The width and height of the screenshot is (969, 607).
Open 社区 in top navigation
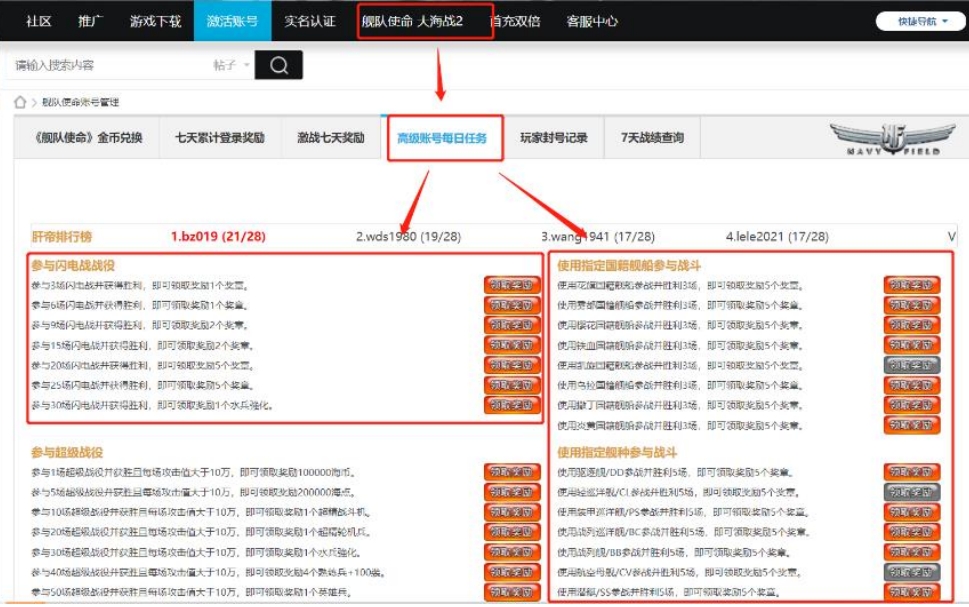pos(39,21)
